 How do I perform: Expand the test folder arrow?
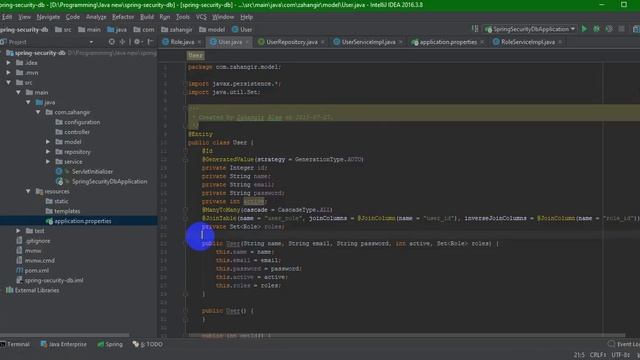point(18,231)
